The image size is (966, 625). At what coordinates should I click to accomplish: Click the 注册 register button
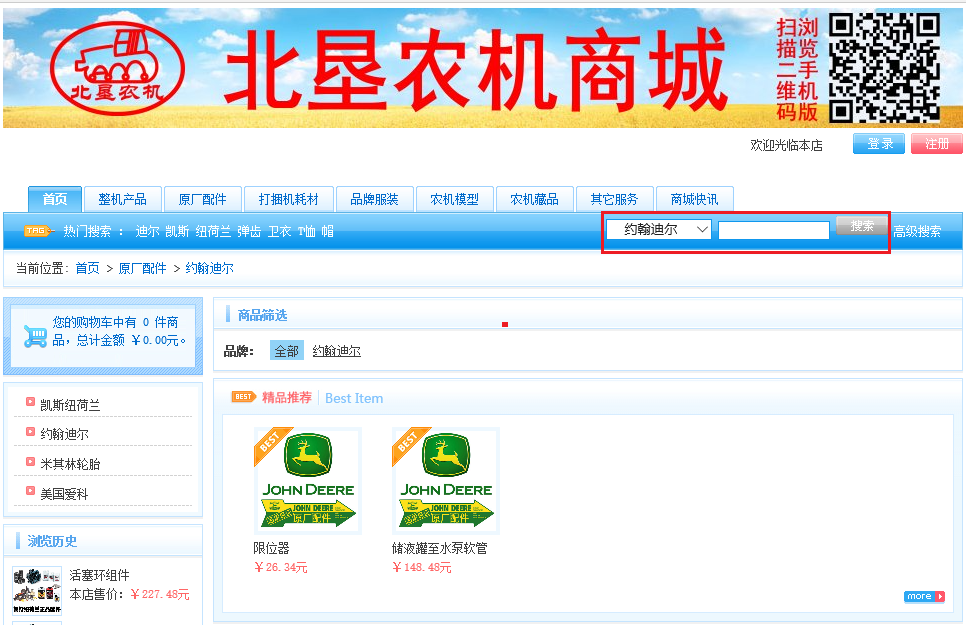point(936,143)
